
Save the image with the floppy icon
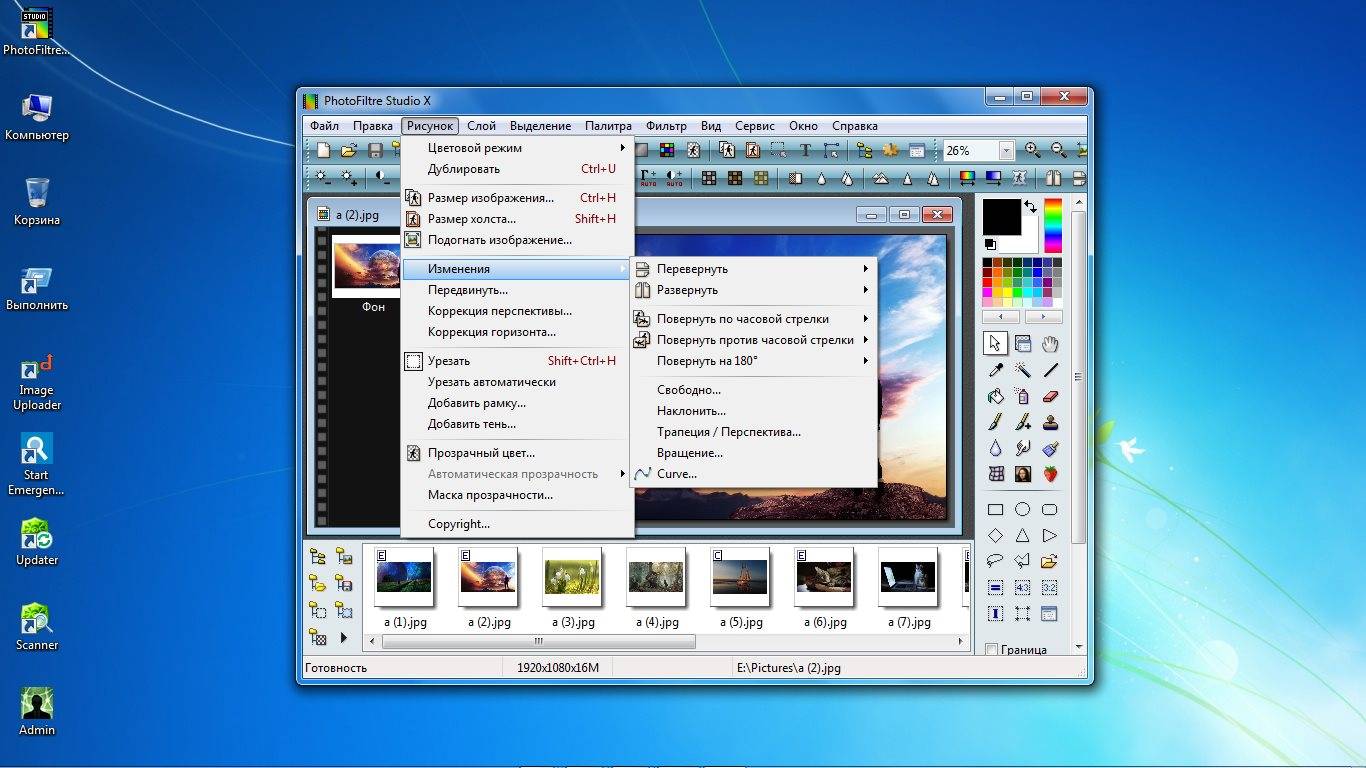tap(375, 151)
